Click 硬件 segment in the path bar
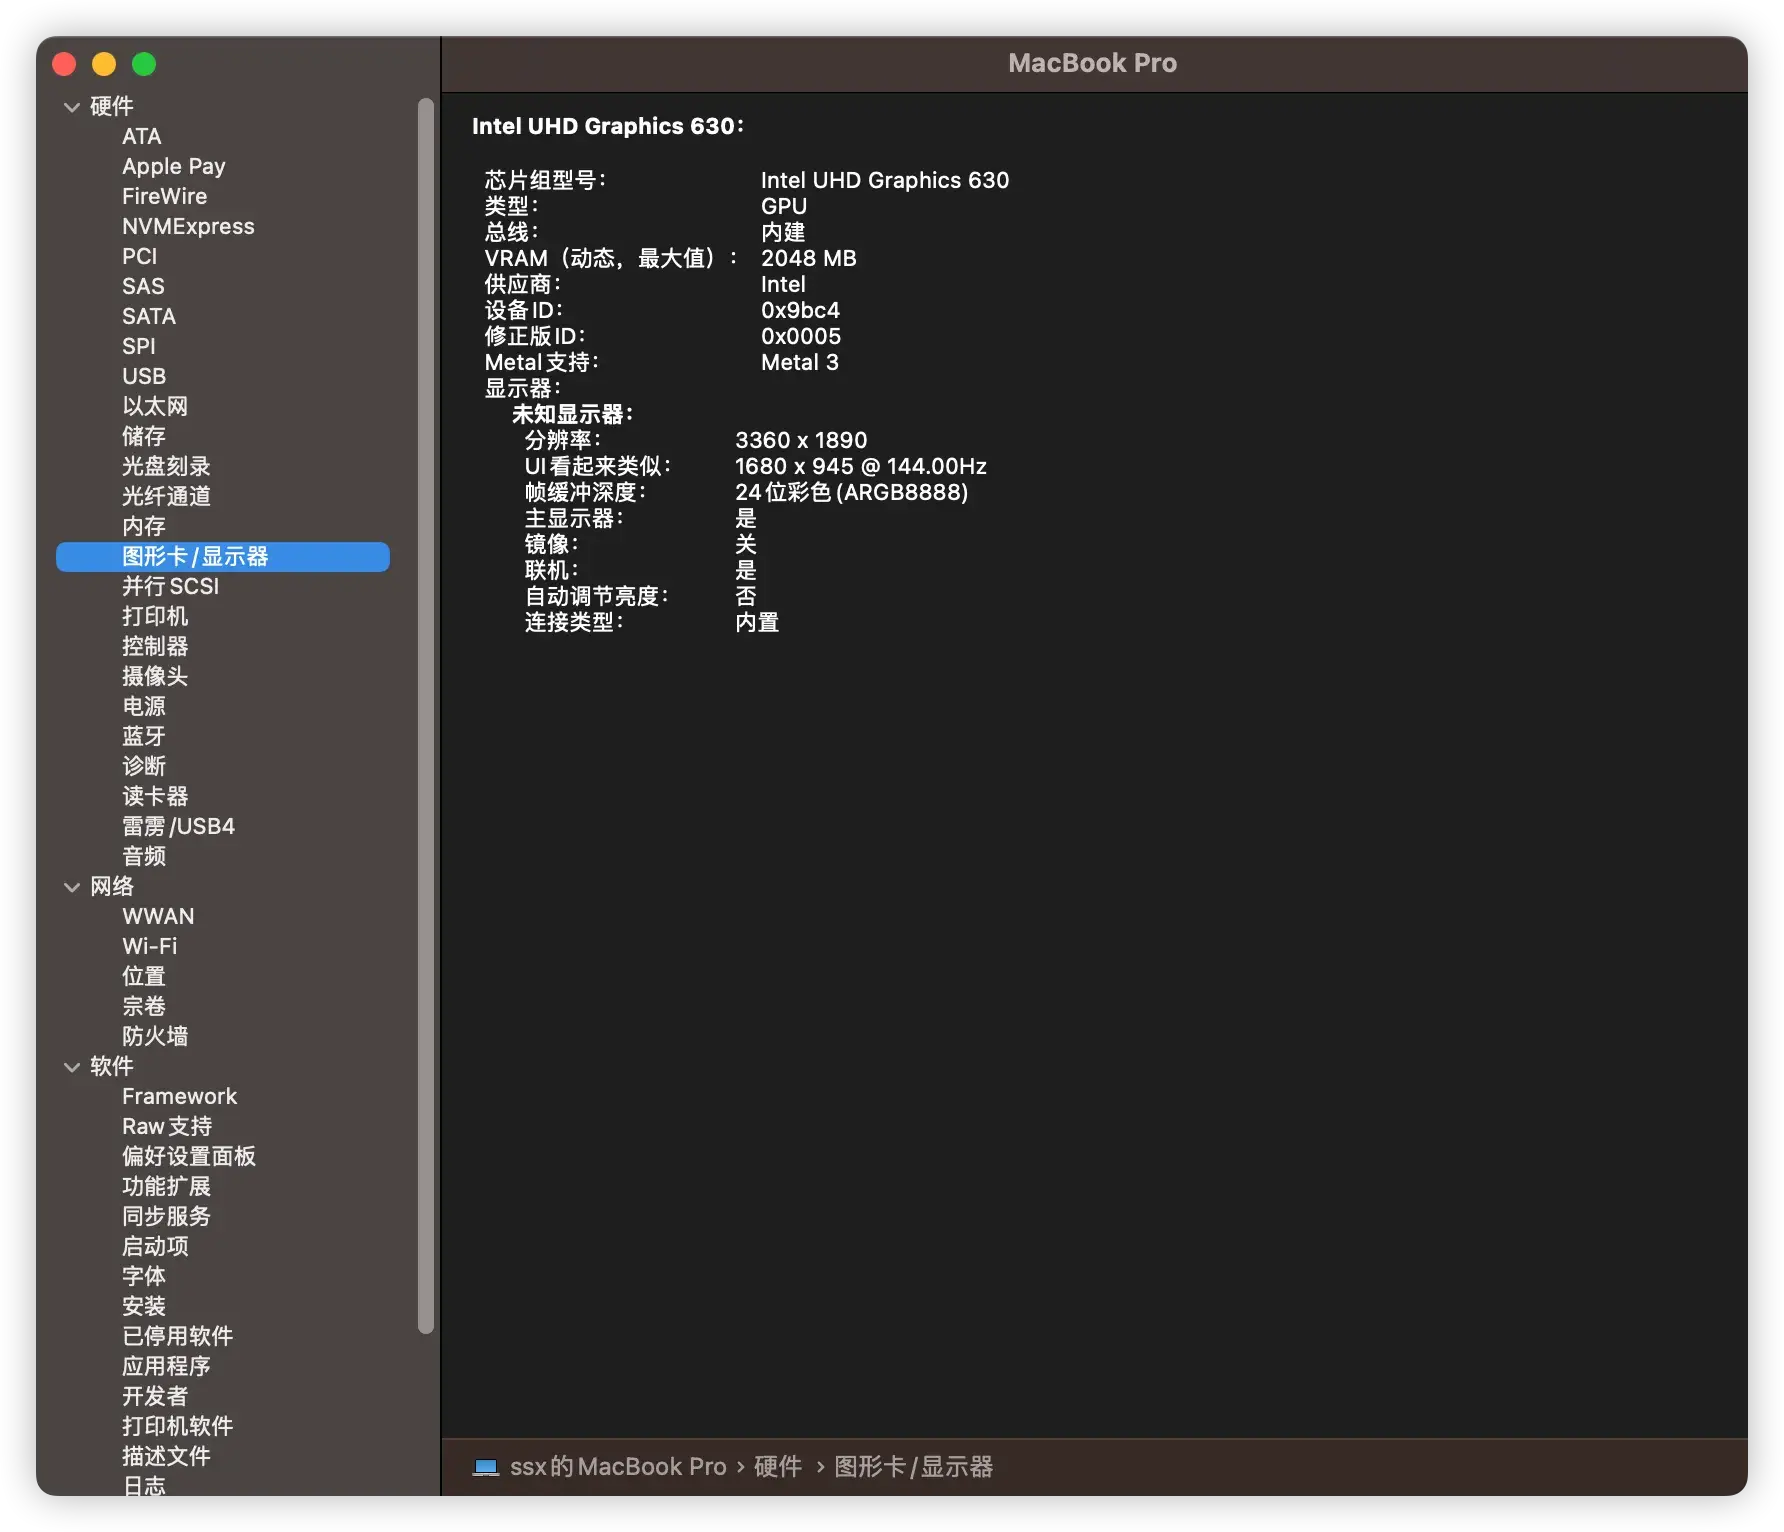The width and height of the screenshot is (1784, 1532). pyautogui.click(x=778, y=1467)
